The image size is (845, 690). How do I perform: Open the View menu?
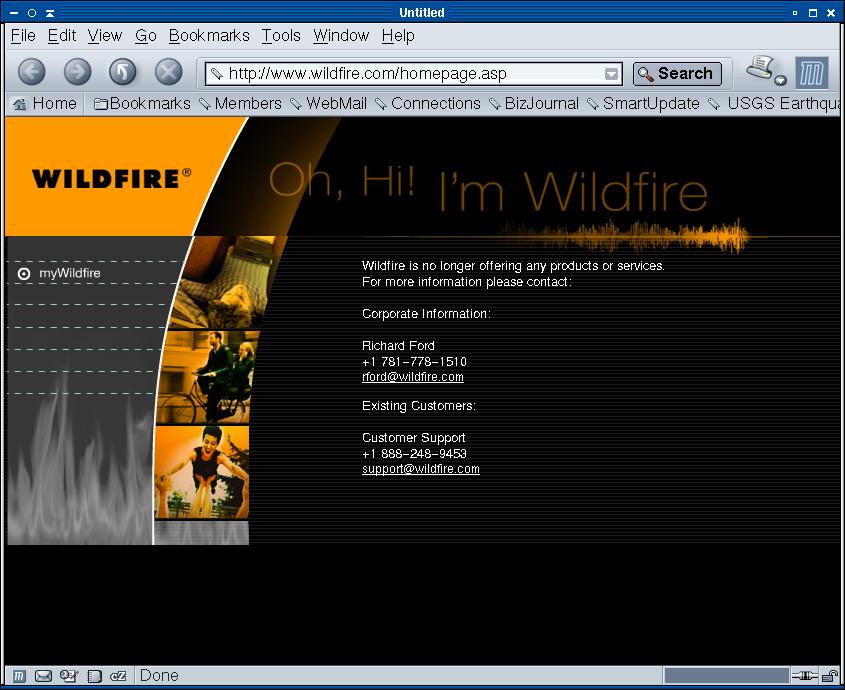click(105, 36)
